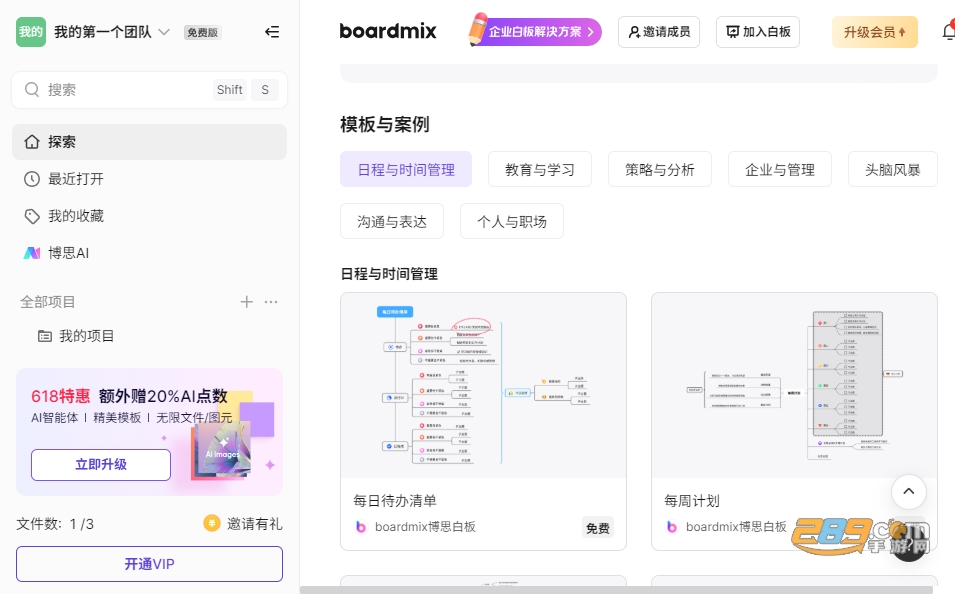The image size is (955, 594).
Task: Select the 个人与职场 category tab
Action: (512, 221)
